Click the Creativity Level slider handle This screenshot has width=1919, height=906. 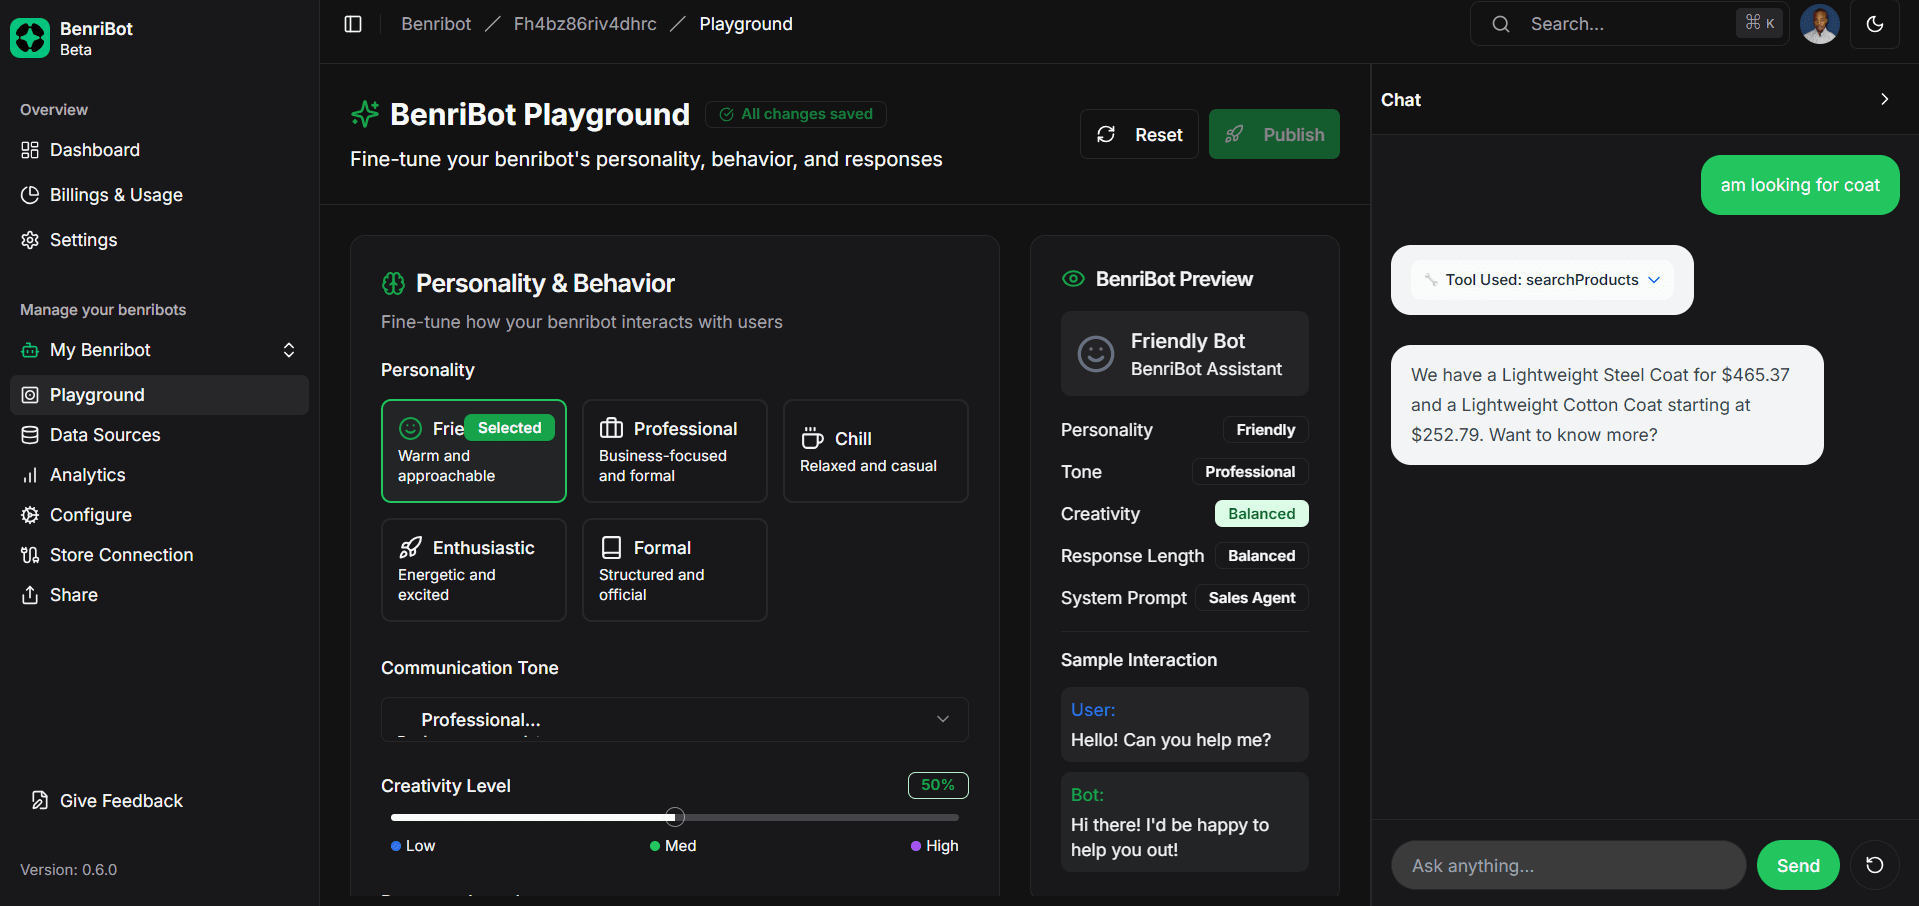coord(675,817)
